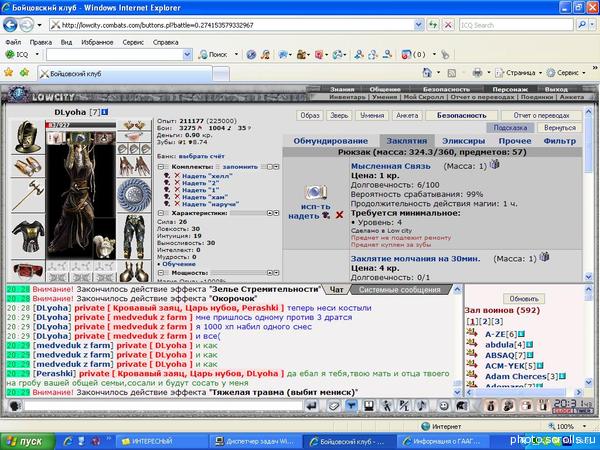Click the sword icon beside A-ZE

click(472, 333)
